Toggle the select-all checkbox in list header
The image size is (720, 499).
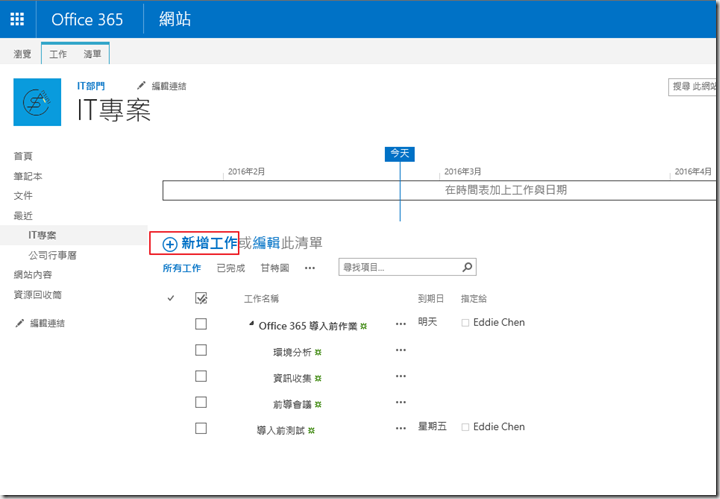[x=201, y=298]
